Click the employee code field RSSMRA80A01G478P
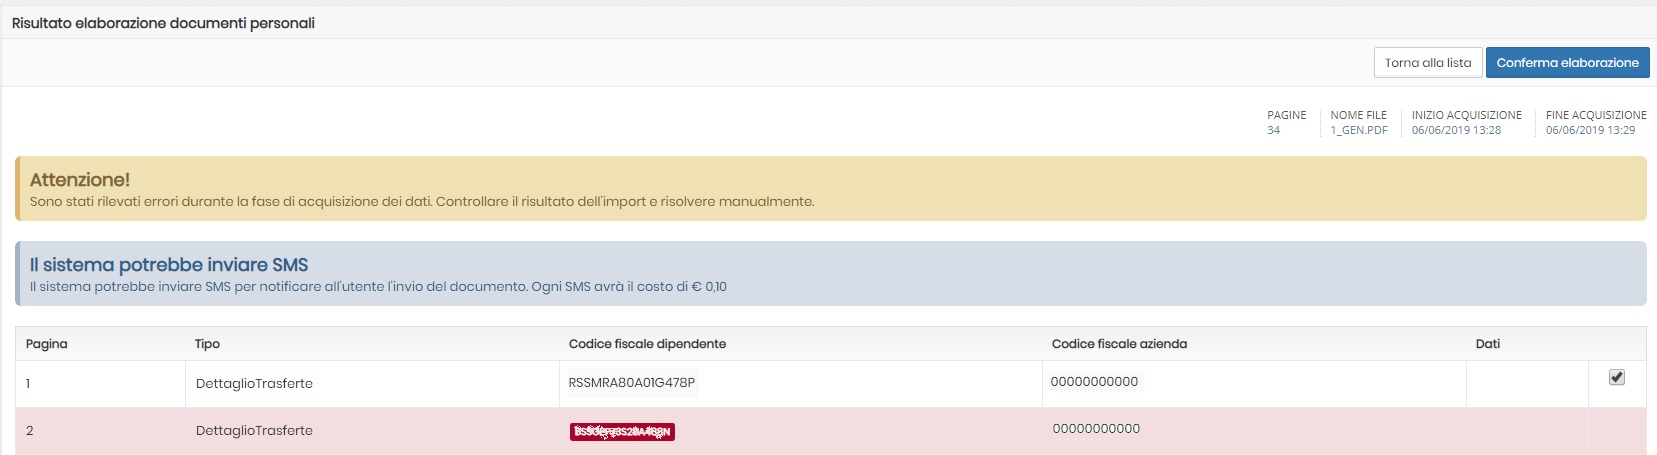 coord(631,382)
